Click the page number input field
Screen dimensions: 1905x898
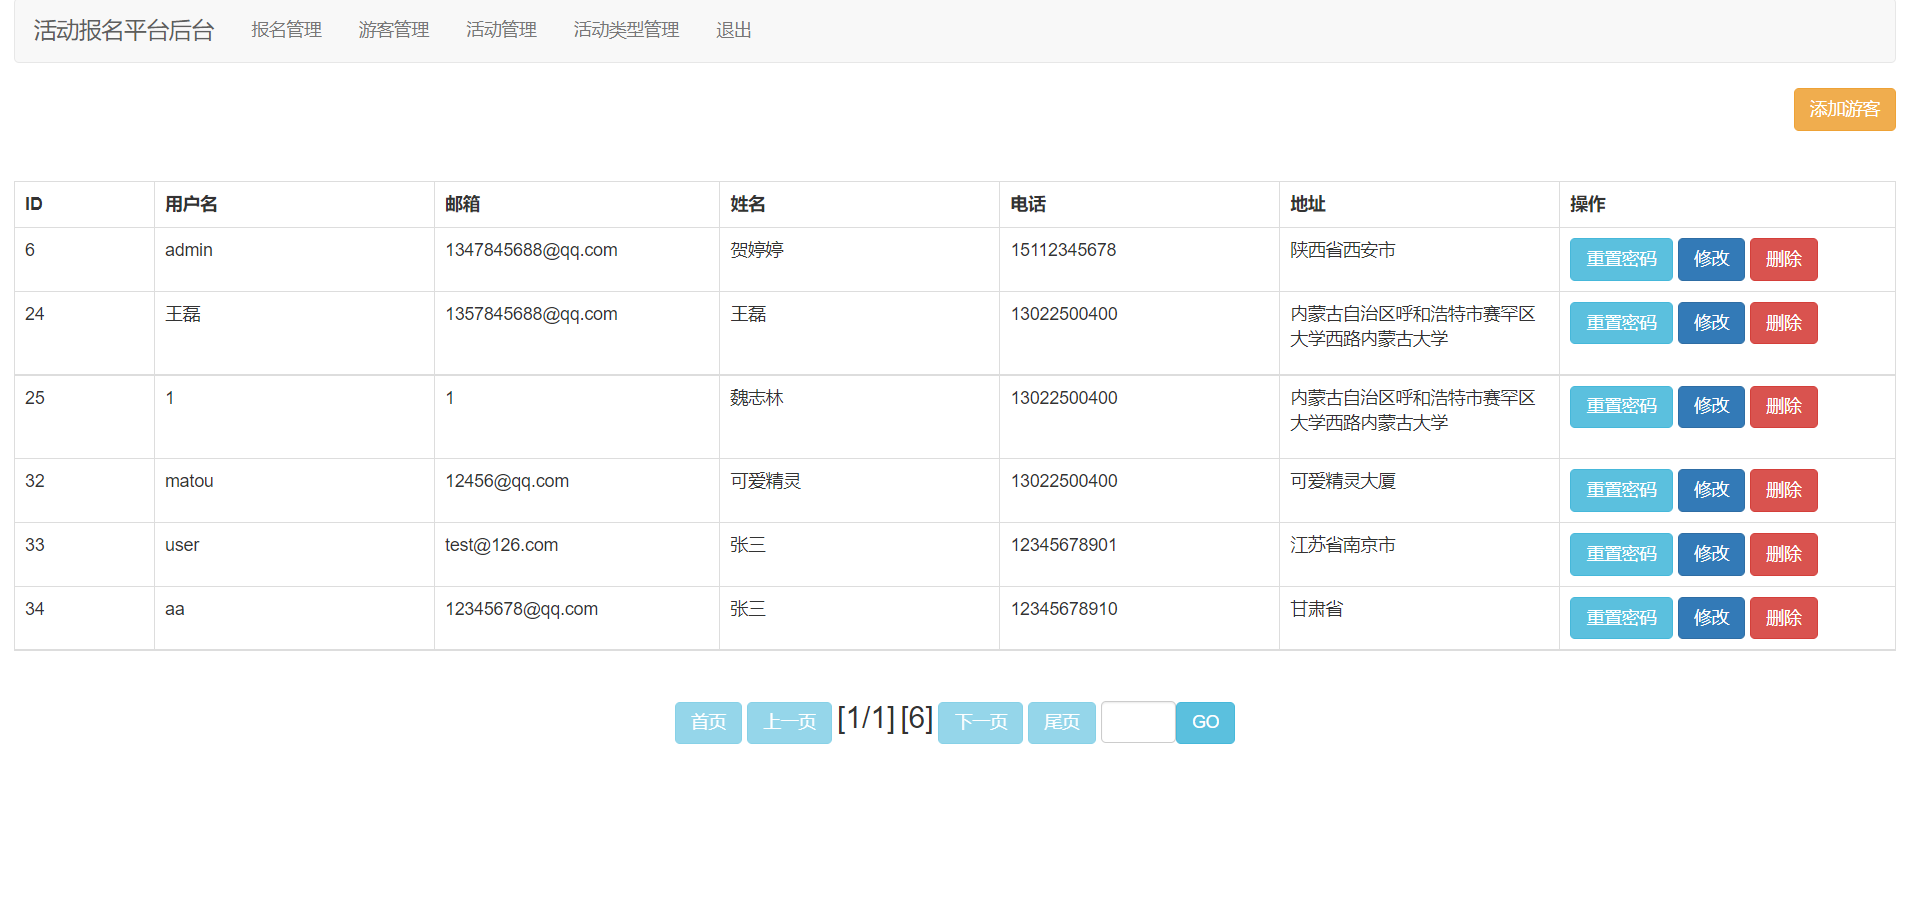pyautogui.click(x=1137, y=722)
